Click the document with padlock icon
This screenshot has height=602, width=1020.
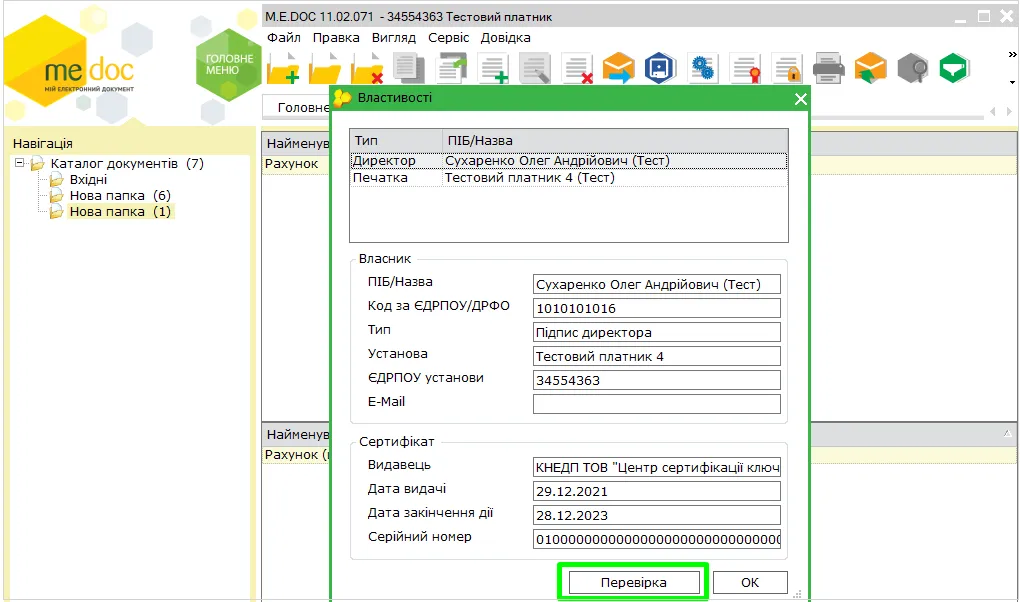(x=786, y=68)
